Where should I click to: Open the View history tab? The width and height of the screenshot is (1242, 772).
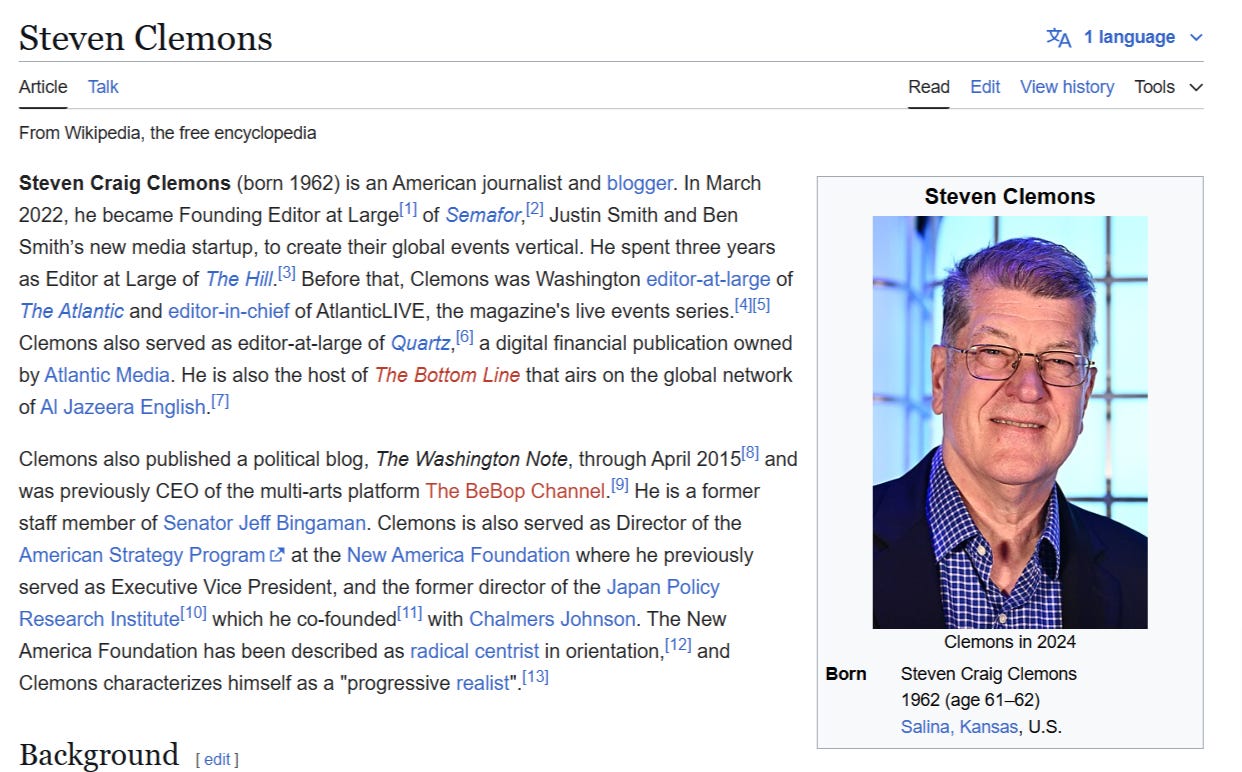point(1067,87)
